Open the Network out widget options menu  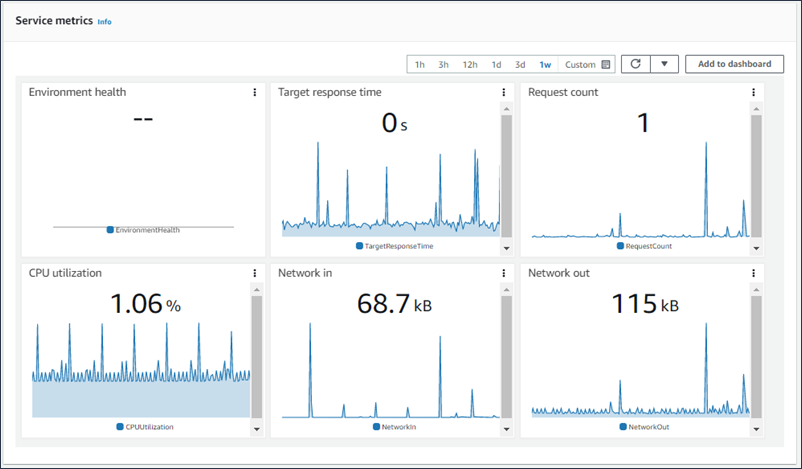tap(753, 272)
